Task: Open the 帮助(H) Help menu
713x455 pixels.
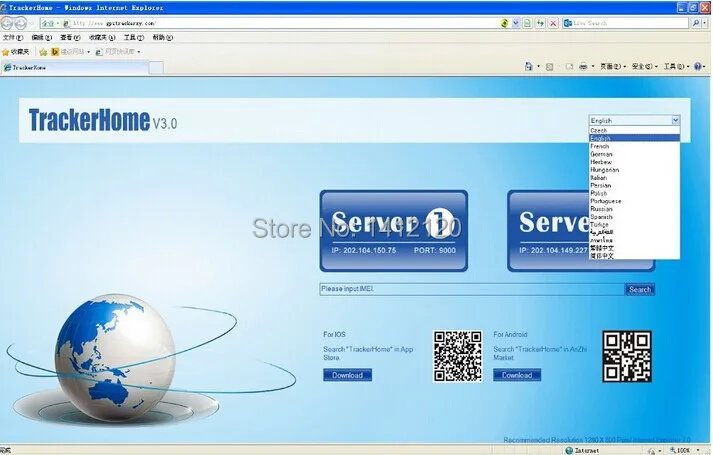Action: [x=162, y=37]
